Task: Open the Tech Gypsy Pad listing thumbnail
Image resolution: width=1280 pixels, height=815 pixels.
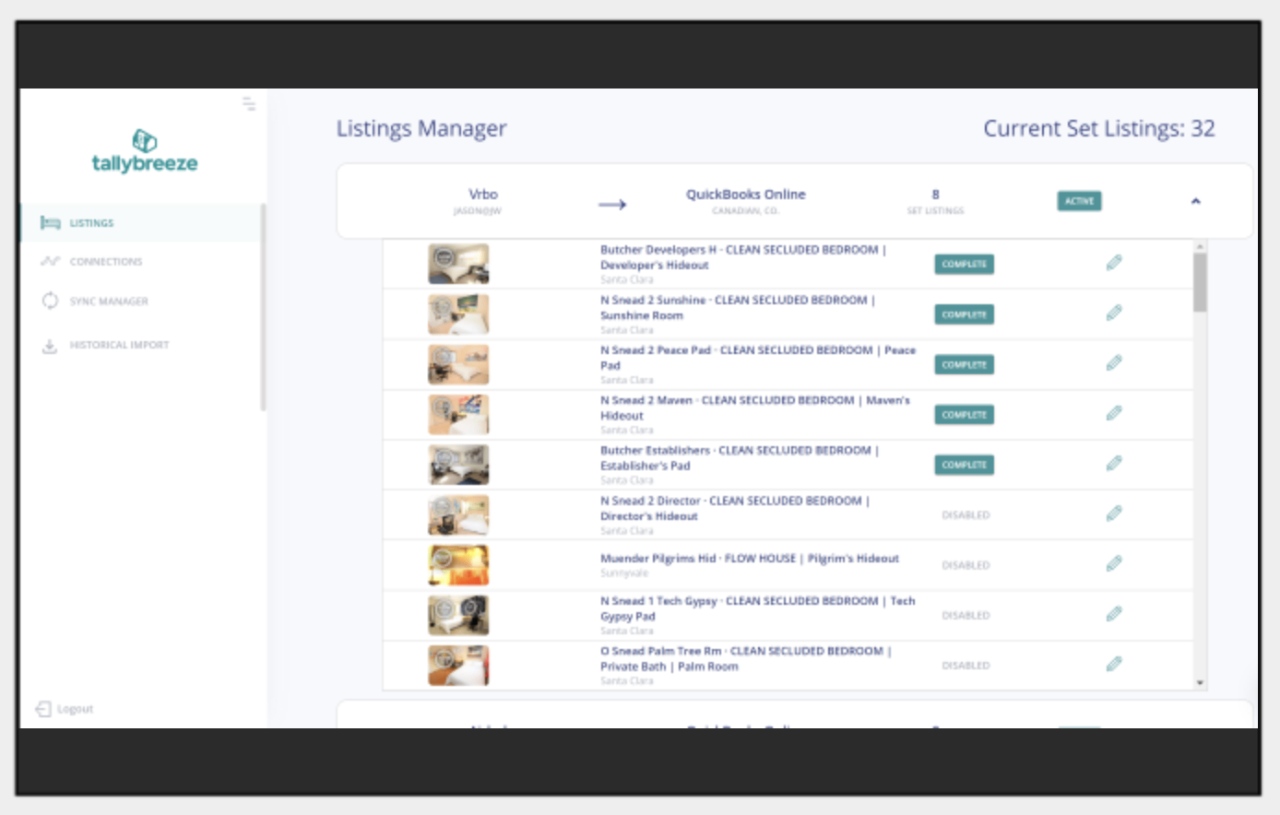Action: (x=459, y=615)
